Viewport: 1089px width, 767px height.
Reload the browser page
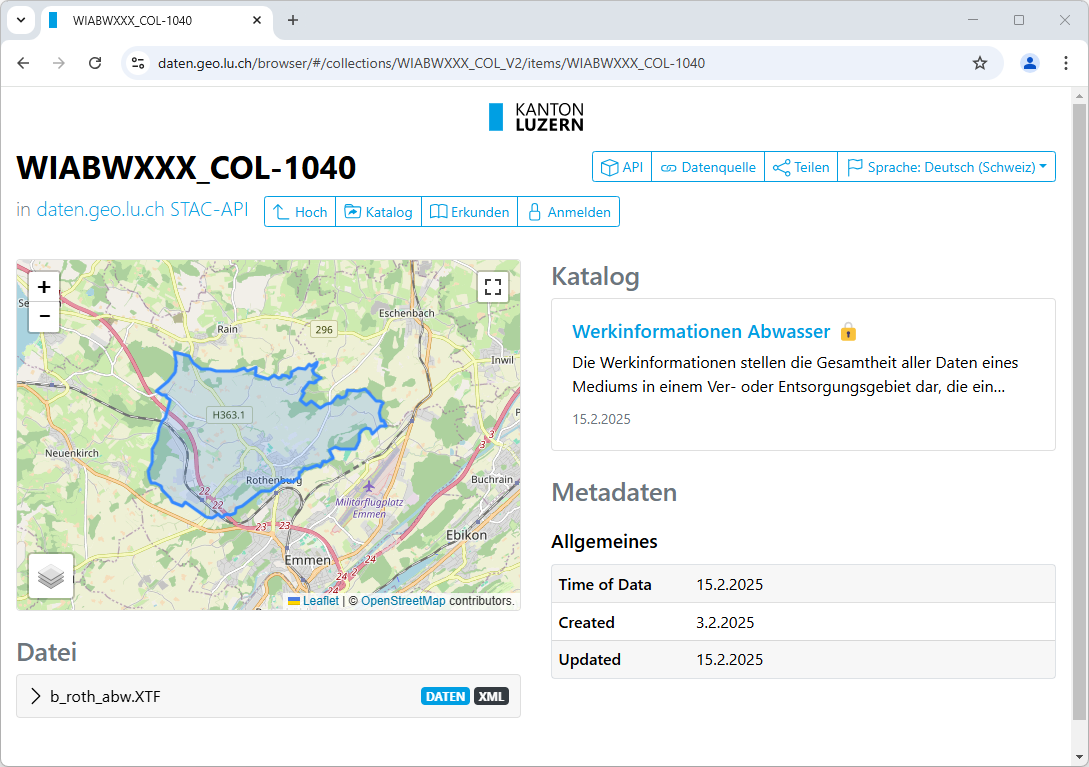click(x=95, y=63)
